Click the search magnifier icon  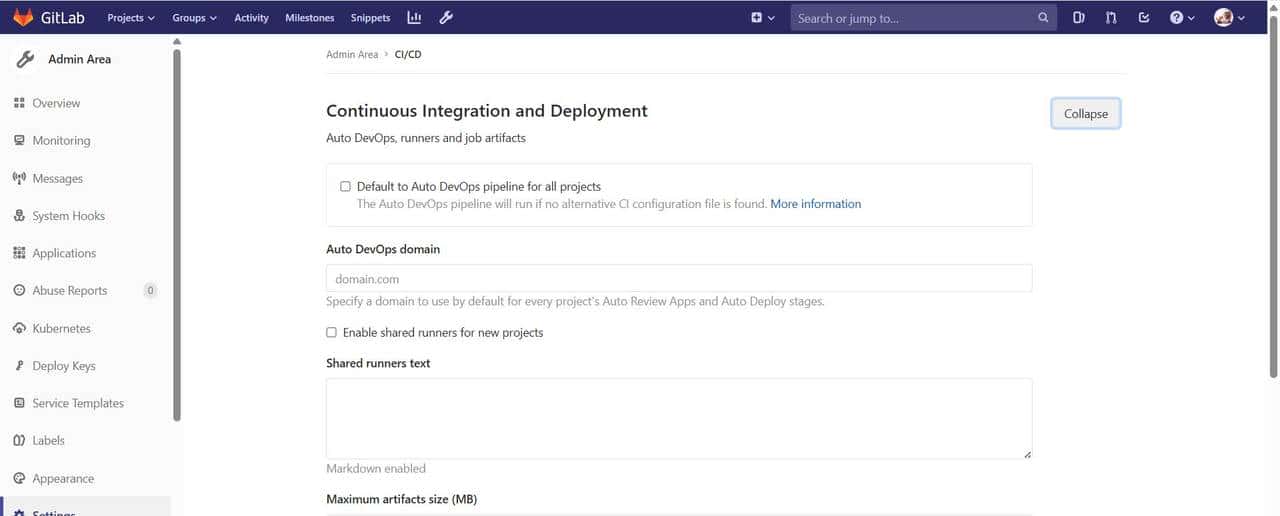[x=1043, y=17]
